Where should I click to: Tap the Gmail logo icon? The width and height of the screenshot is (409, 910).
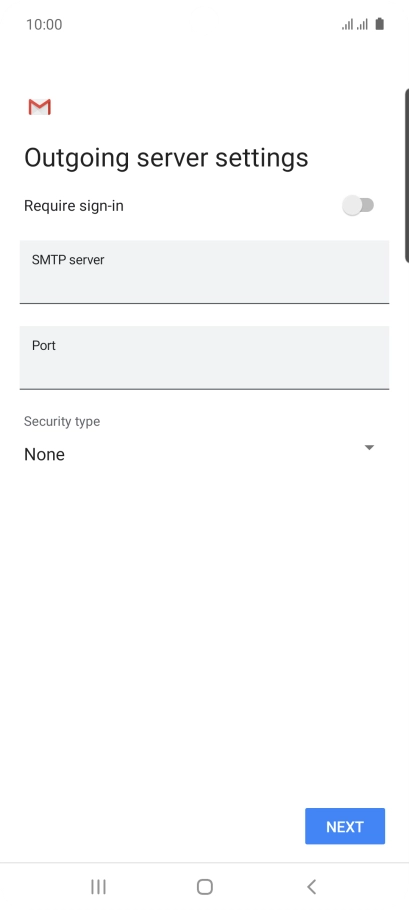(x=39, y=107)
